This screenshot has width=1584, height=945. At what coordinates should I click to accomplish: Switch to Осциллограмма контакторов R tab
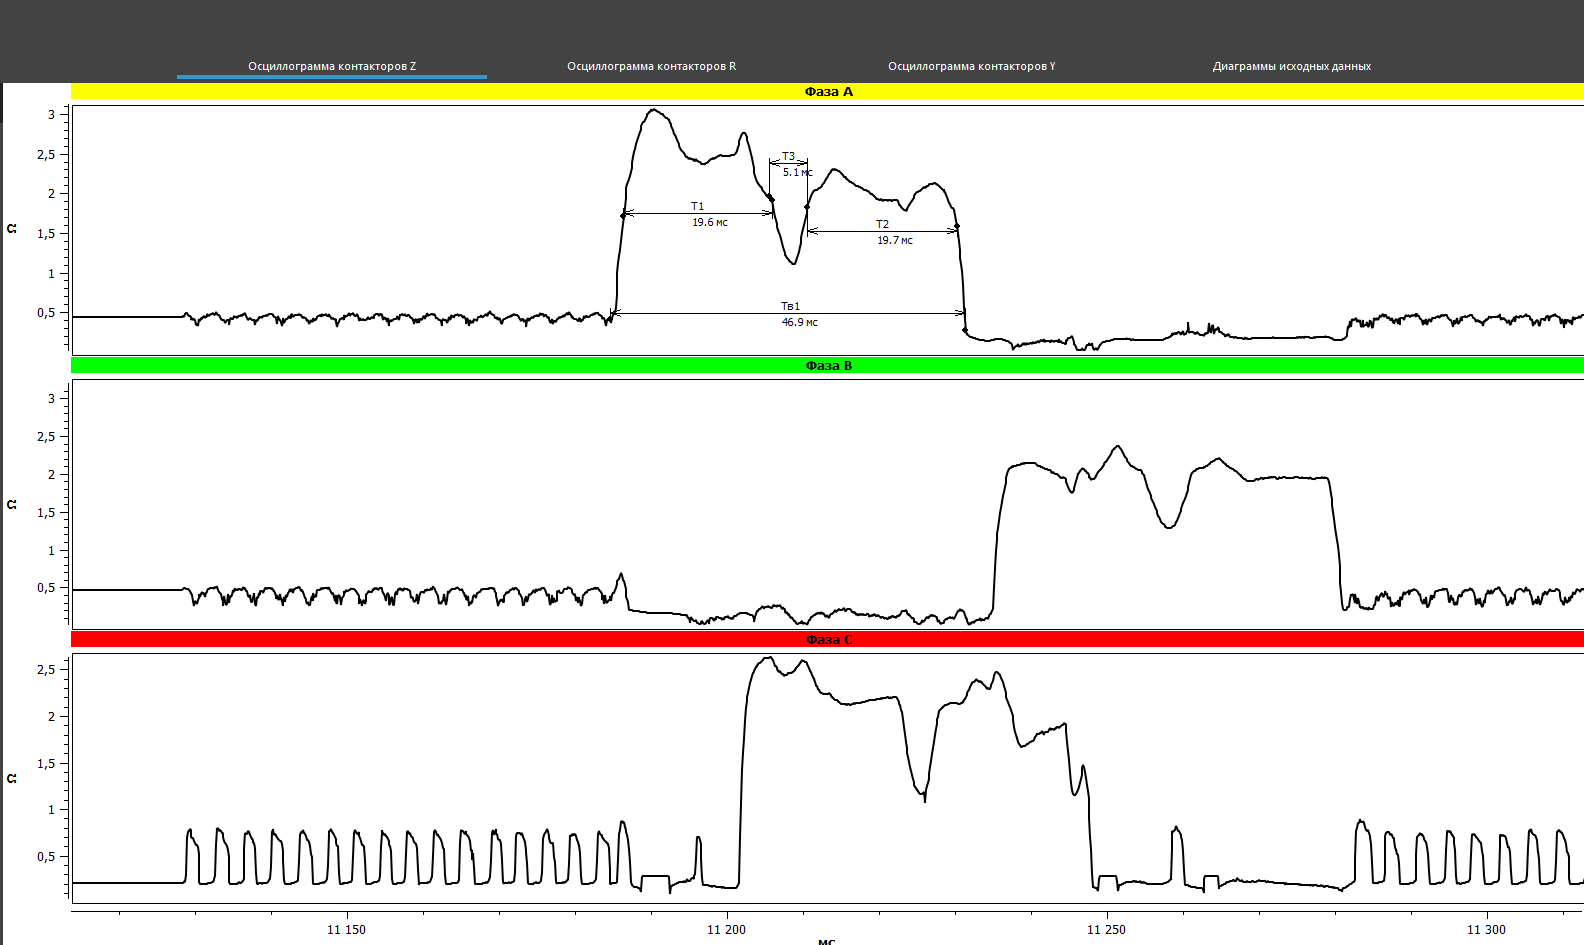pos(651,66)
